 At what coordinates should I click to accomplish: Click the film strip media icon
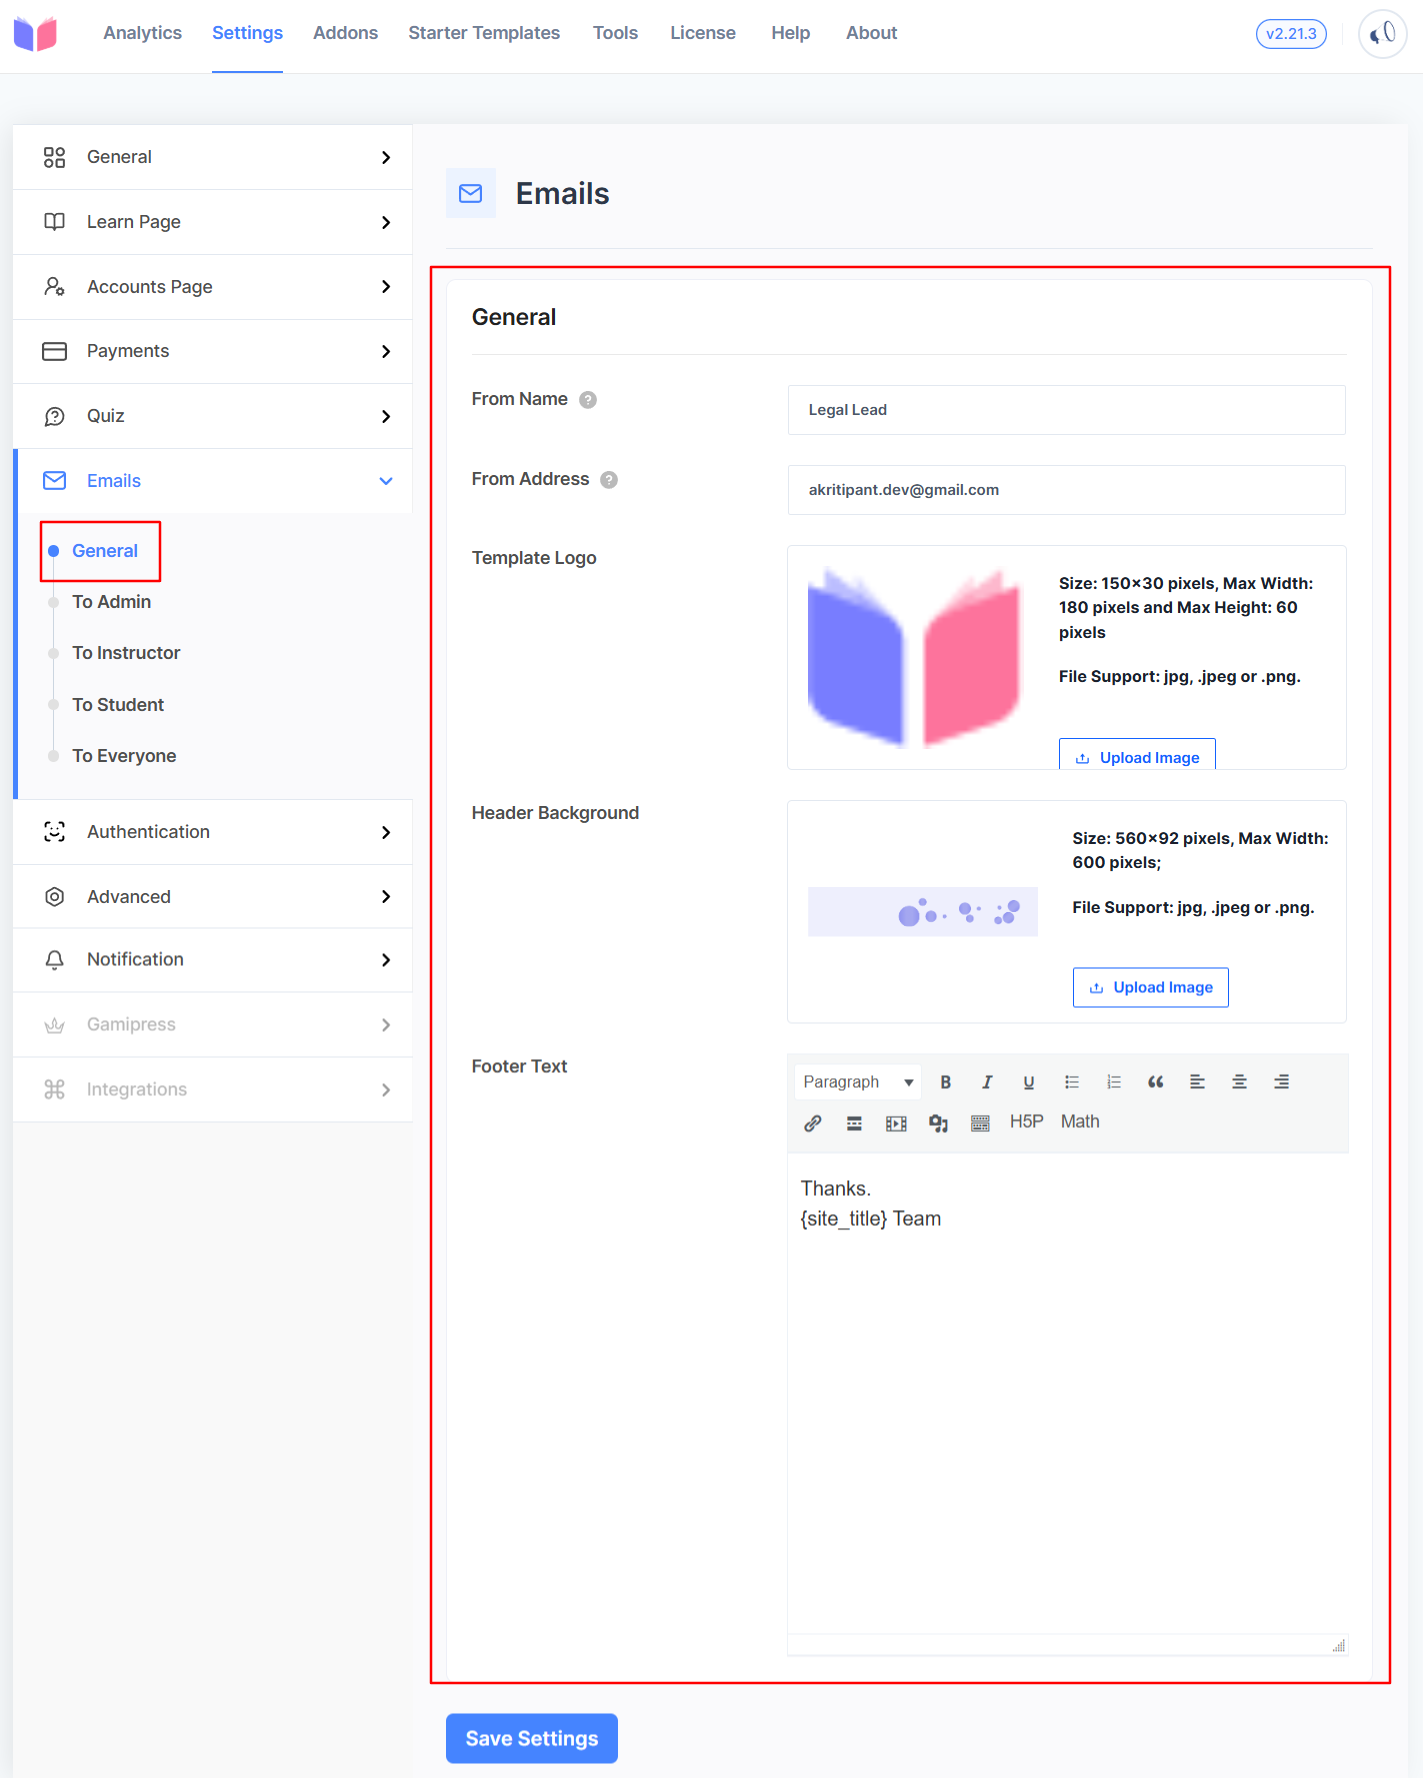(x=897, y=1123)
